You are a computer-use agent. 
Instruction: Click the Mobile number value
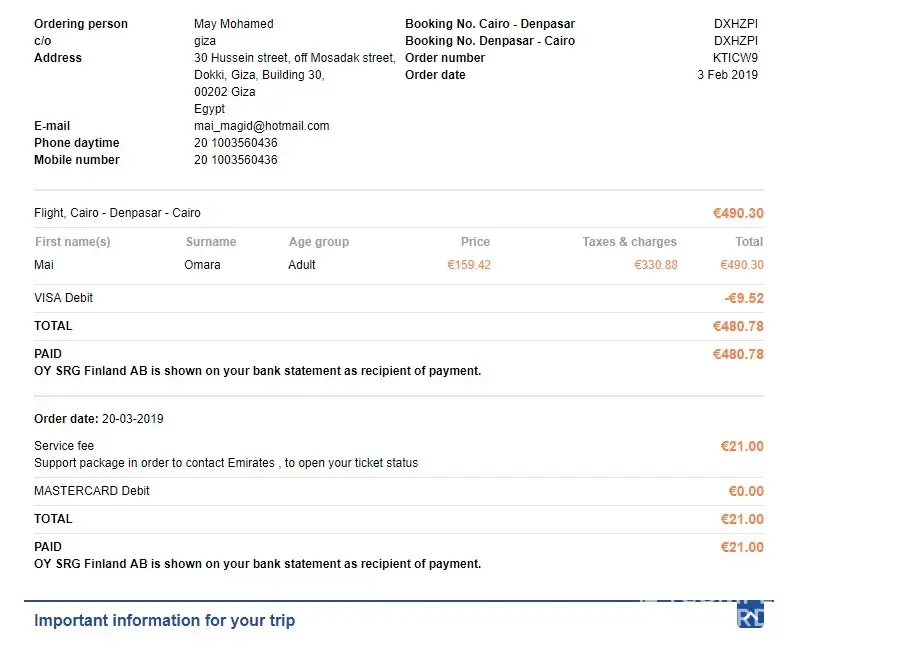tap(236, 160)
